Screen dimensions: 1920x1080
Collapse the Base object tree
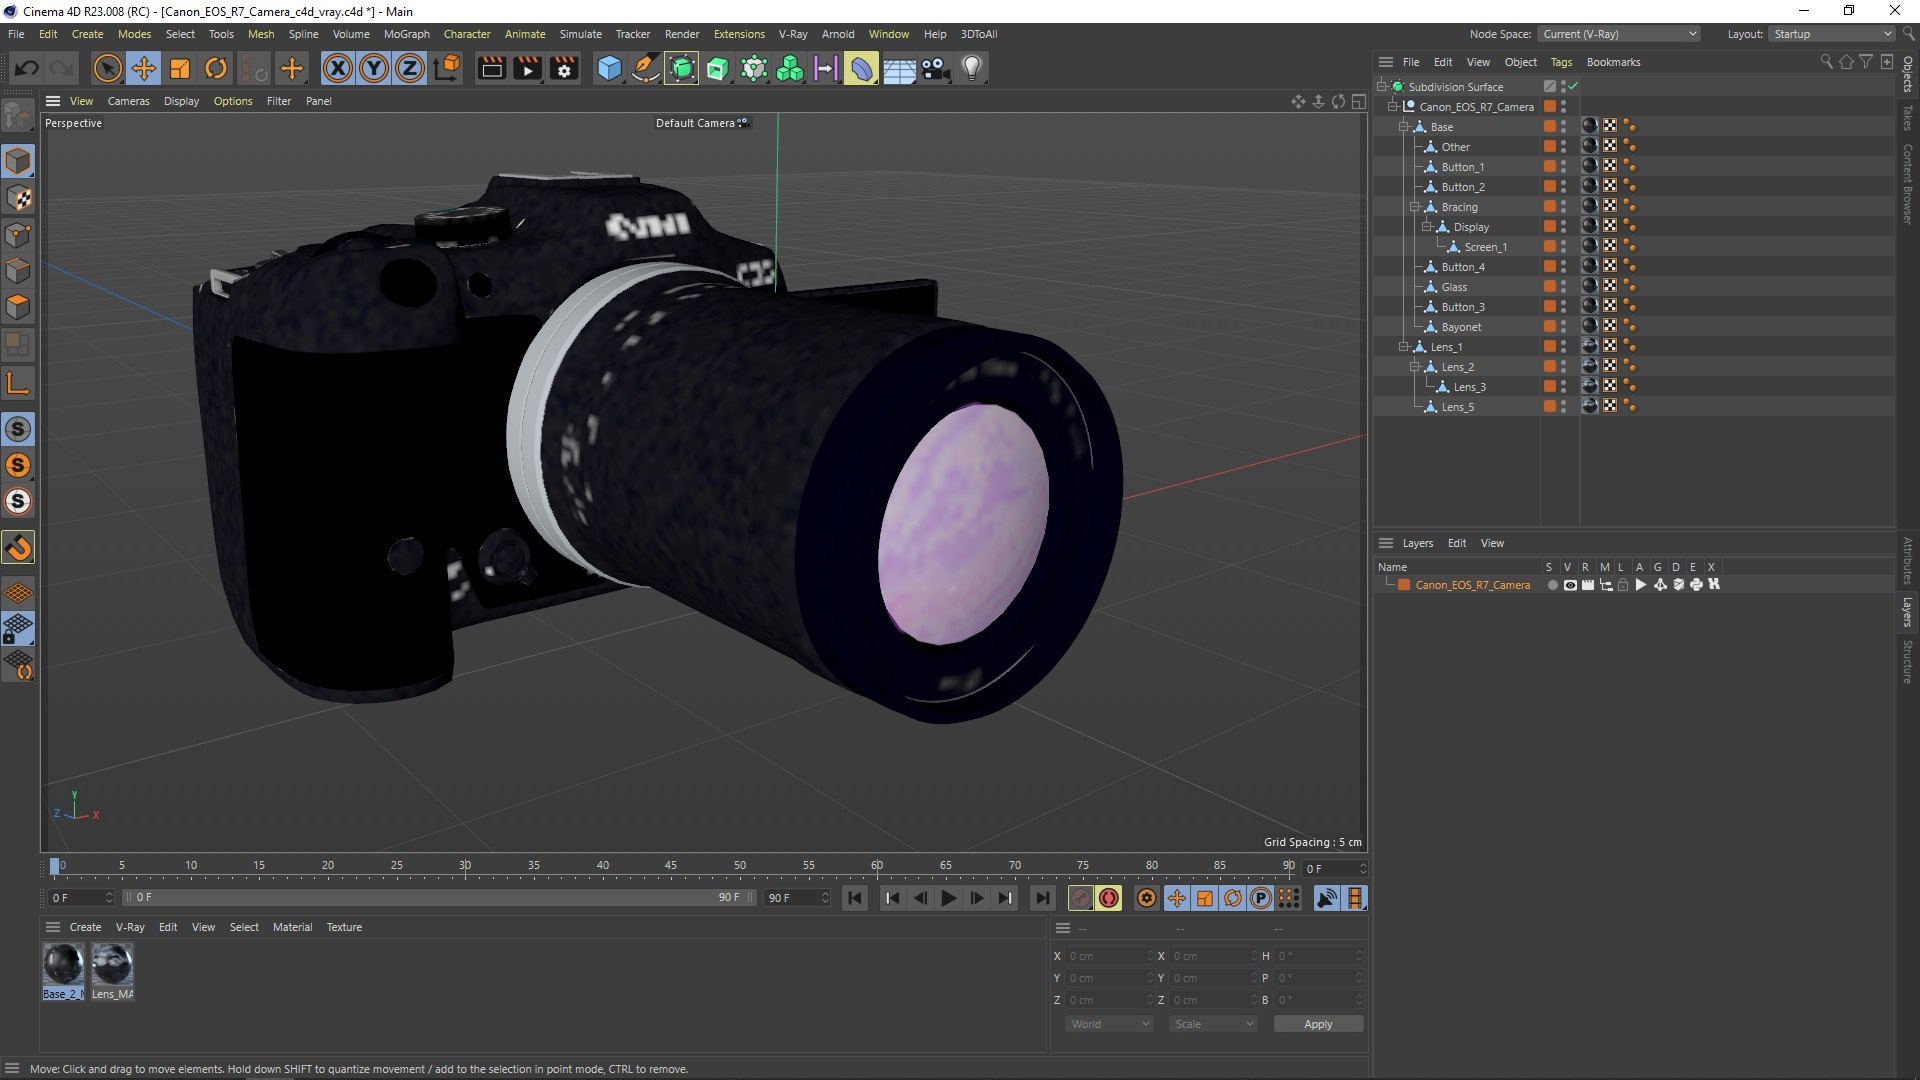(x=1403, y=127)
